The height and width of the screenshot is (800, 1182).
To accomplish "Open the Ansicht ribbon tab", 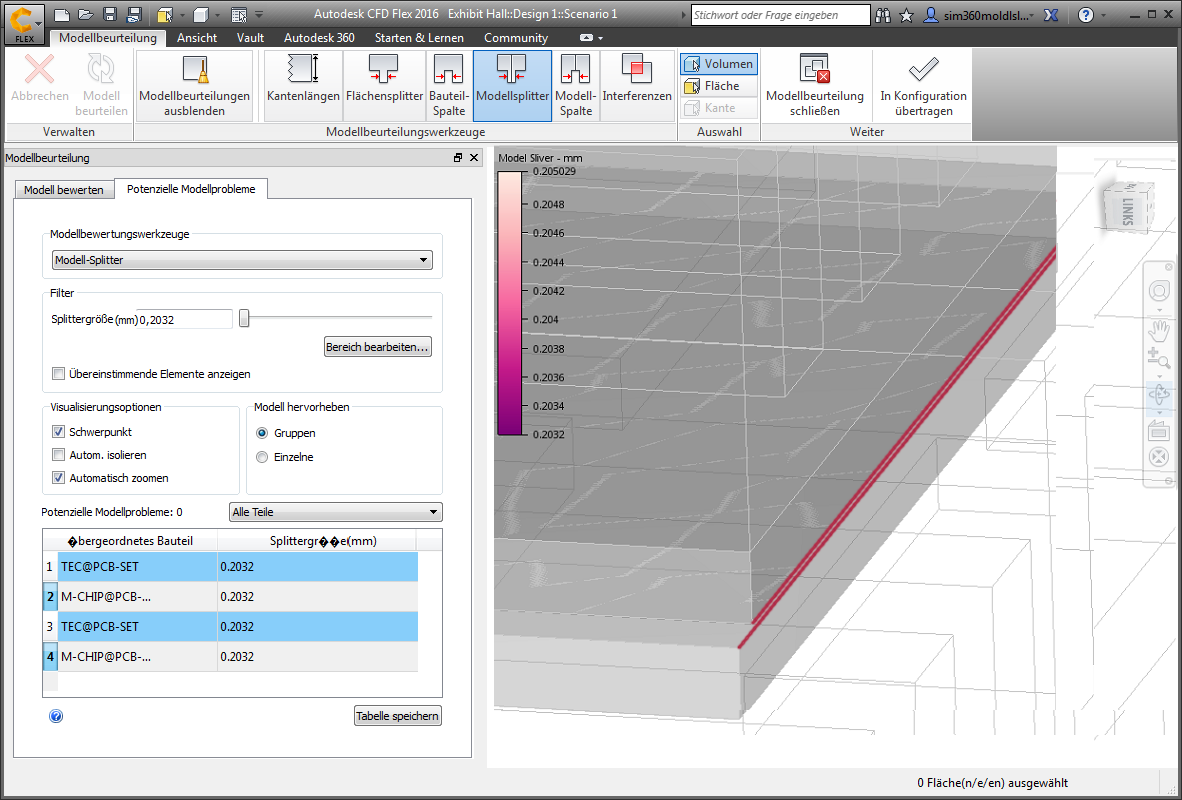I will 197,38.
